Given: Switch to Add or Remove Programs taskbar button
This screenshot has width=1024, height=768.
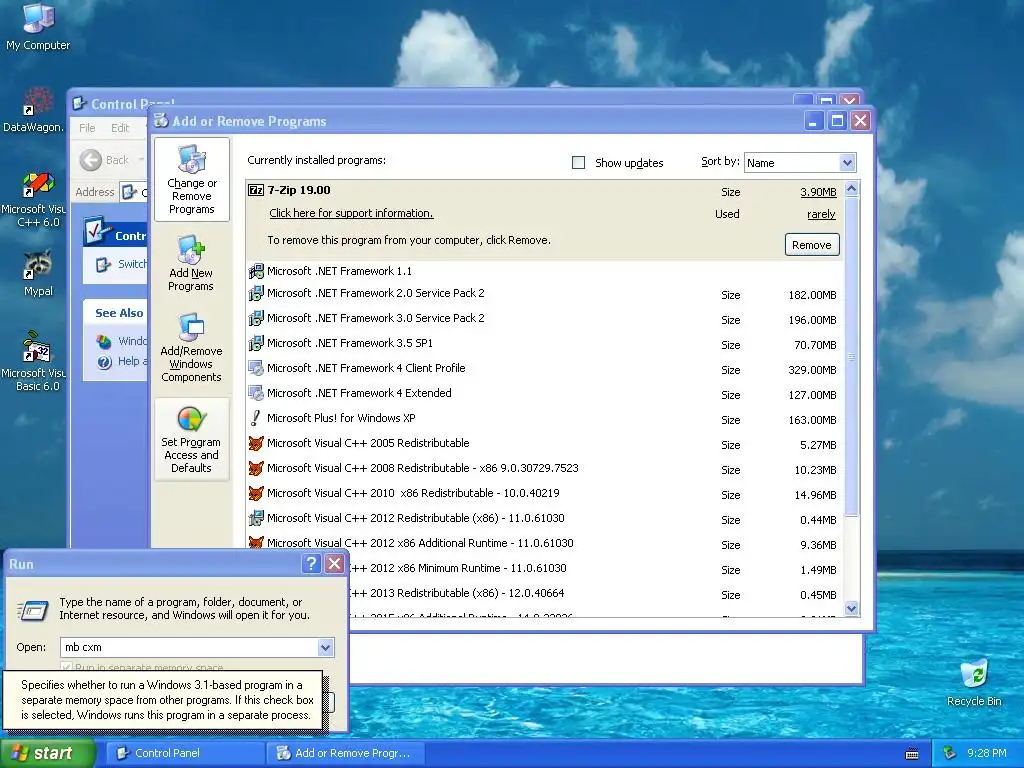Looking at the screenshot, I should pos(346,753).
